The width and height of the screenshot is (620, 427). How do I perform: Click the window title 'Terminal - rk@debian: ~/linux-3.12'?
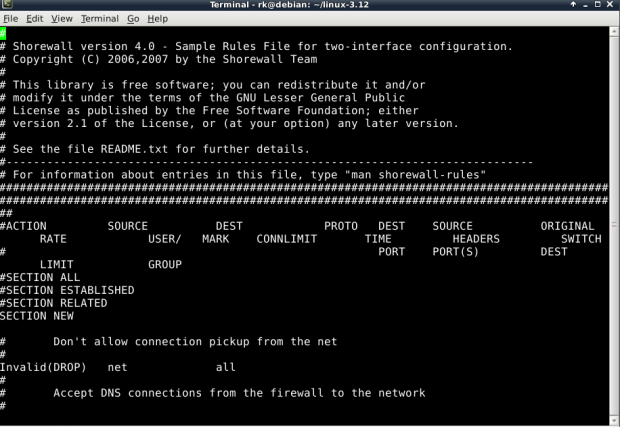(289, 5)
